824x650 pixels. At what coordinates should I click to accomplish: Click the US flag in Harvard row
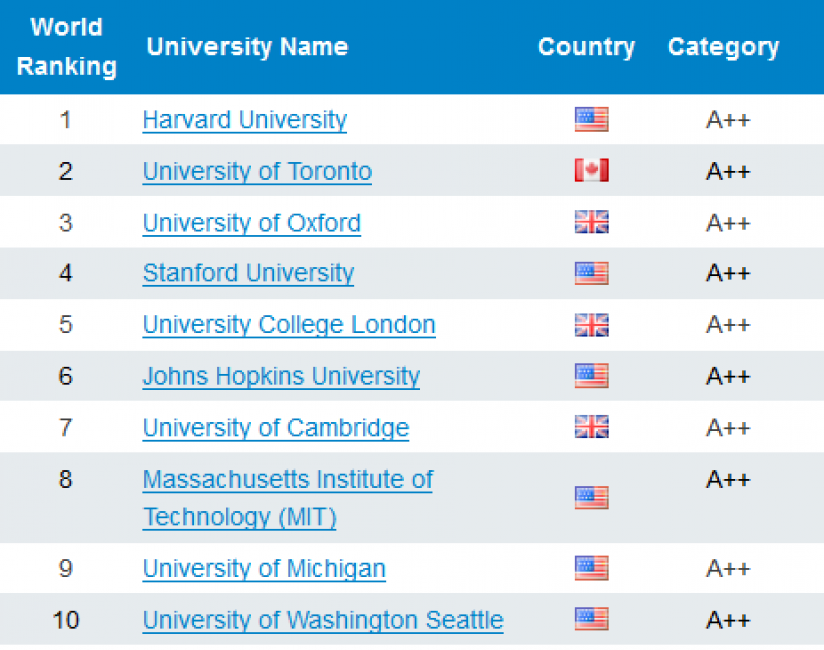pyautogui.click(x=592, y=119)
